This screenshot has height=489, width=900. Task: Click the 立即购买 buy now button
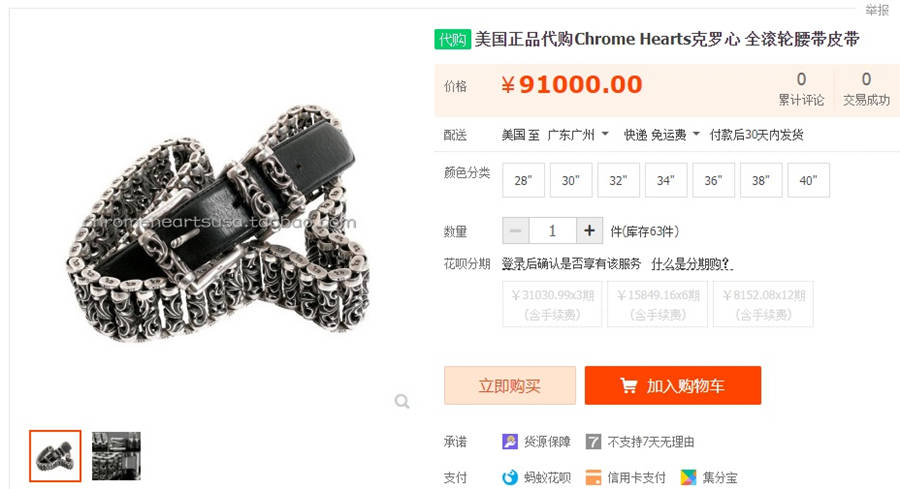pos(510,386)
